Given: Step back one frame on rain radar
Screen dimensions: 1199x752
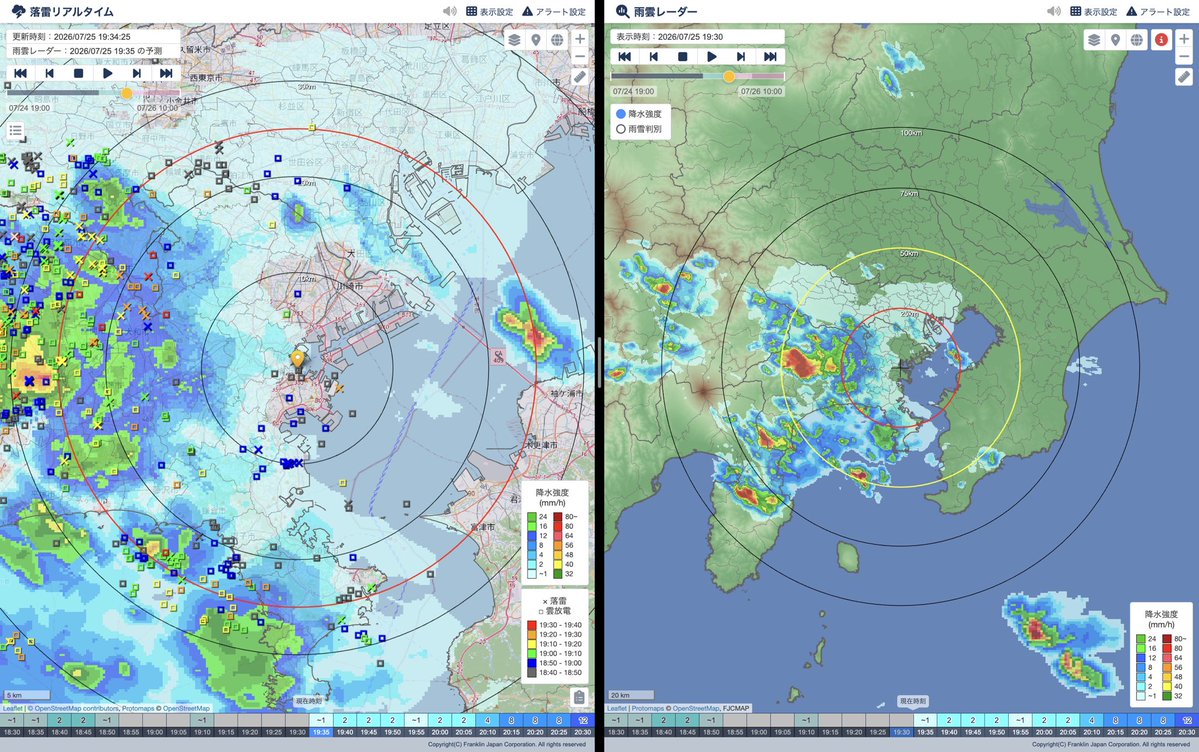Looking at the screenshot, I should pyautogui.click(x=653, y=57).
